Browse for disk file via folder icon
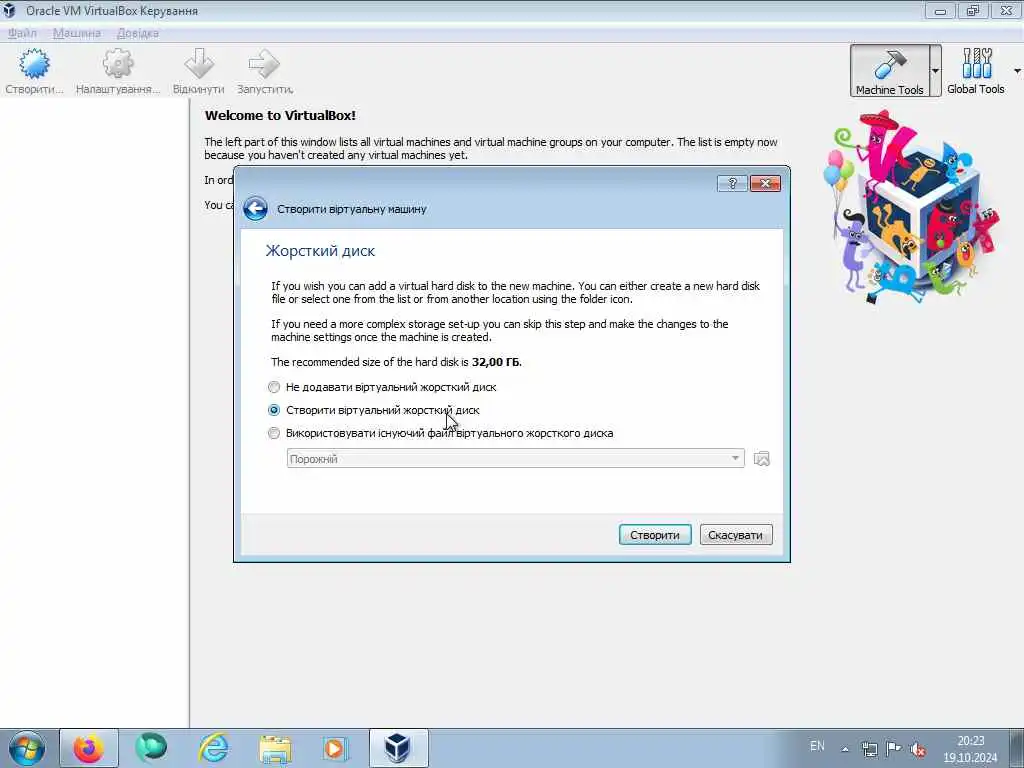Screen dimensions: 1024x768 (761, 458)
